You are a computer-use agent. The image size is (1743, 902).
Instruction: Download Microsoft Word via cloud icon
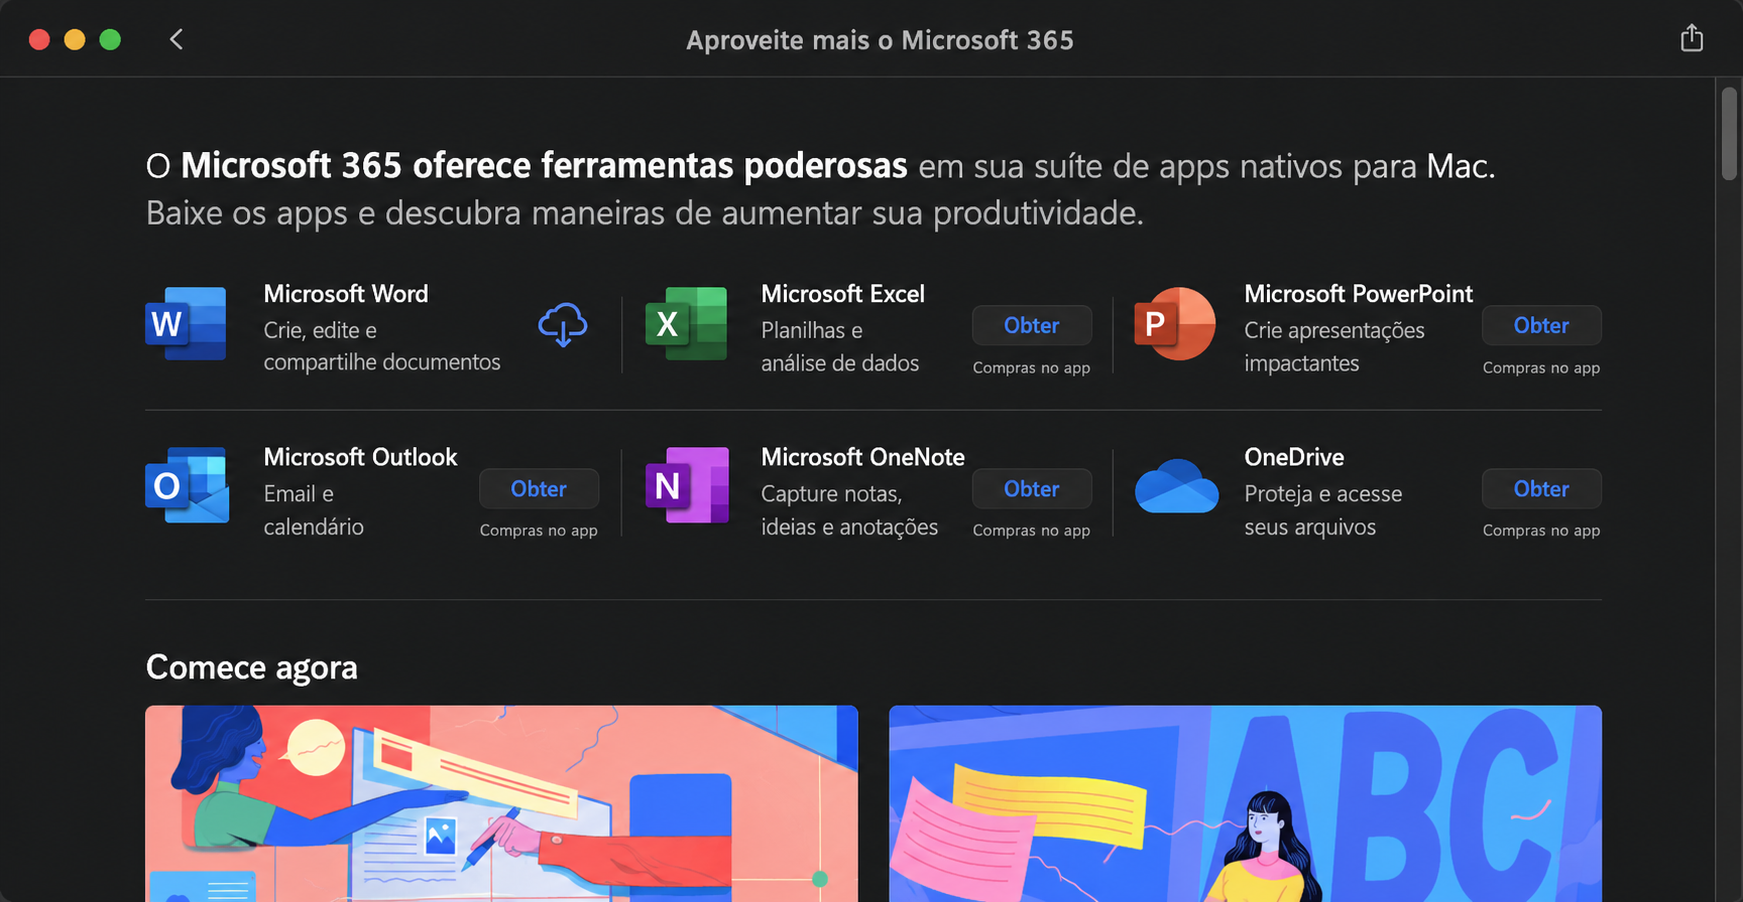[x=563, y=325]
